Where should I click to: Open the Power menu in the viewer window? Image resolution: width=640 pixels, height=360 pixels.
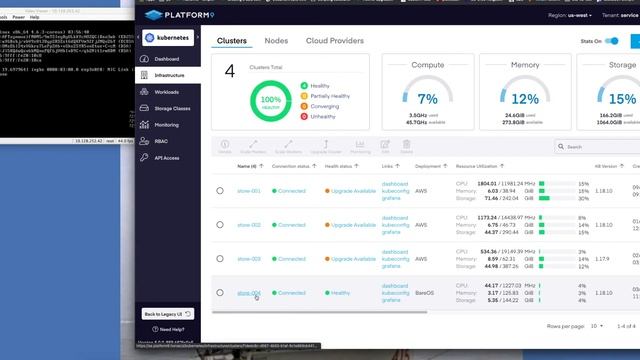[18, 17]
